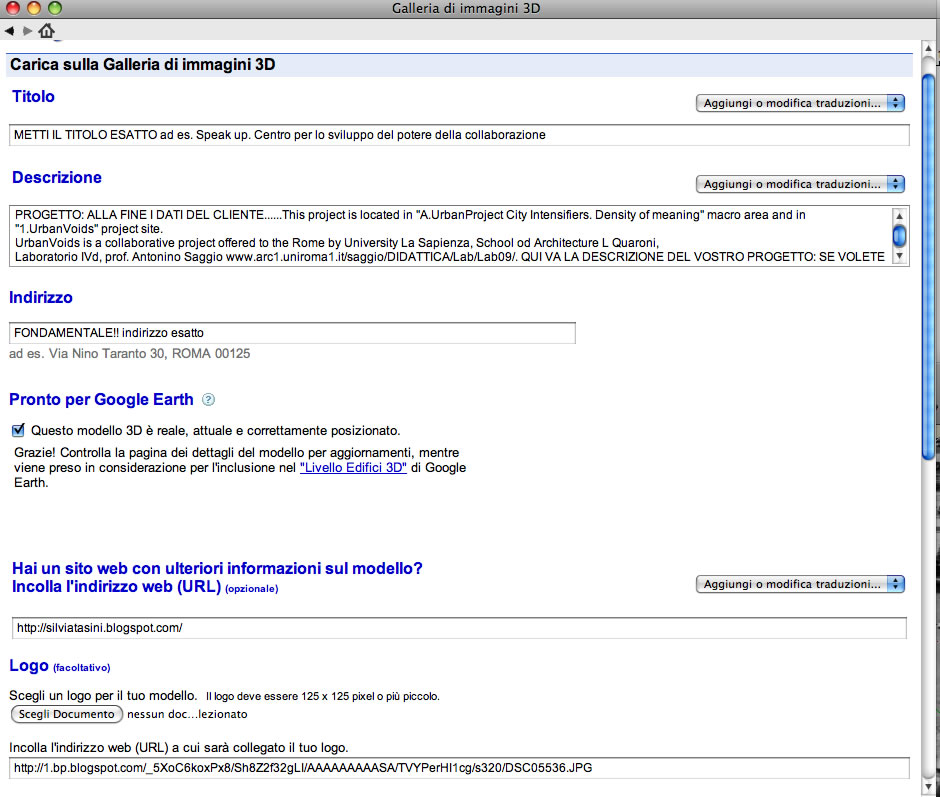Viewport: 940px width, 797px height.
Task: Open translations dropdown in the Titolo section
Action: [x=799, y=103]
